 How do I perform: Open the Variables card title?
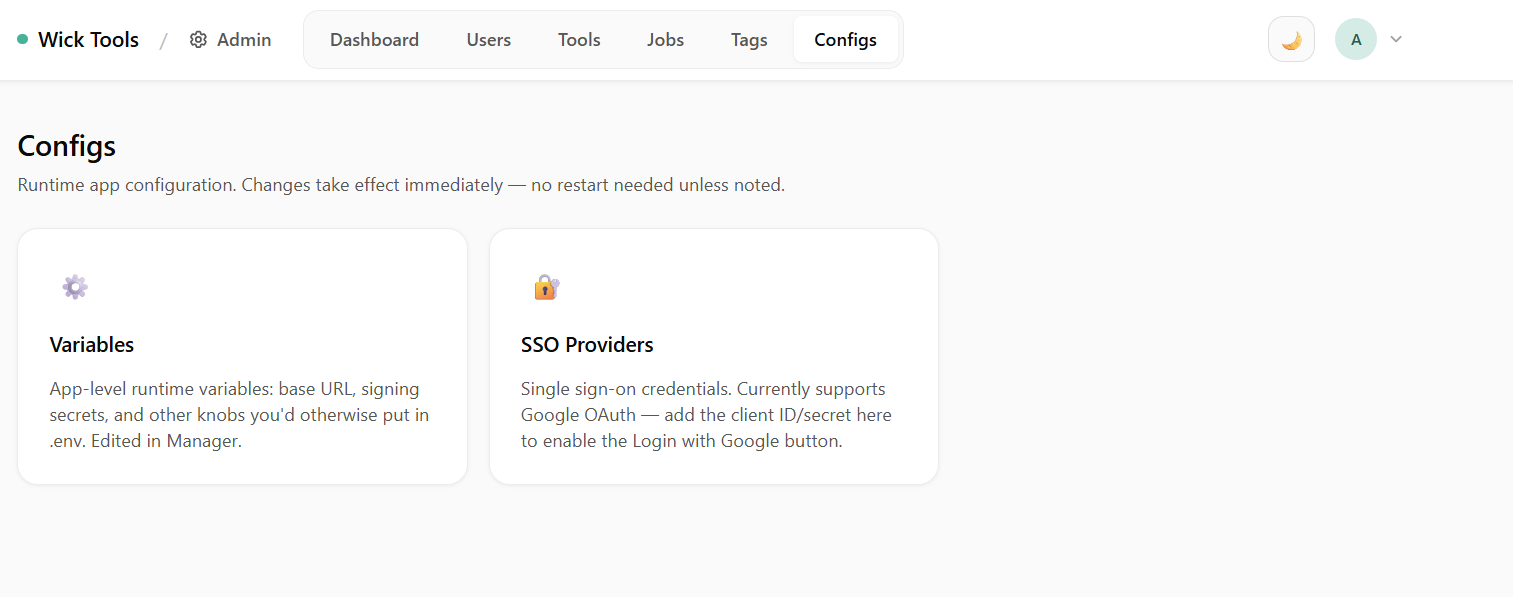92,345
